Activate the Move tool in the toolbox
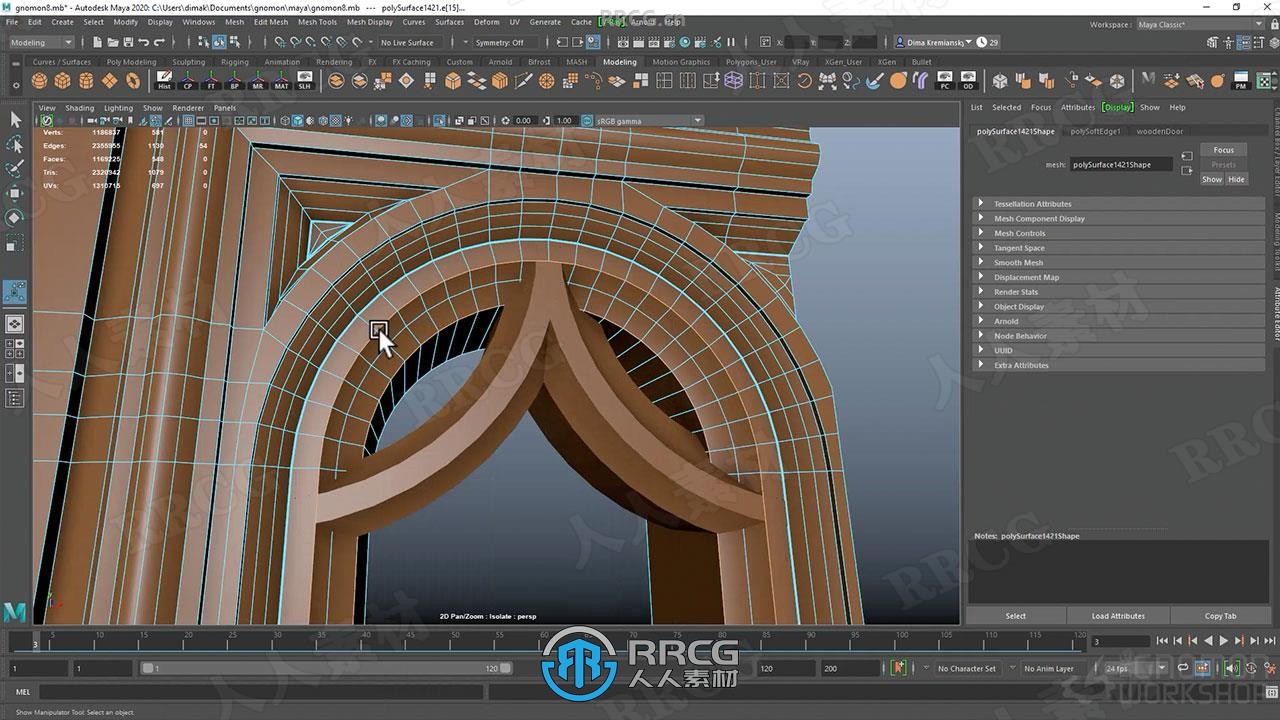This screenshot has height=720, width=1280. click(x=15, y=193)
